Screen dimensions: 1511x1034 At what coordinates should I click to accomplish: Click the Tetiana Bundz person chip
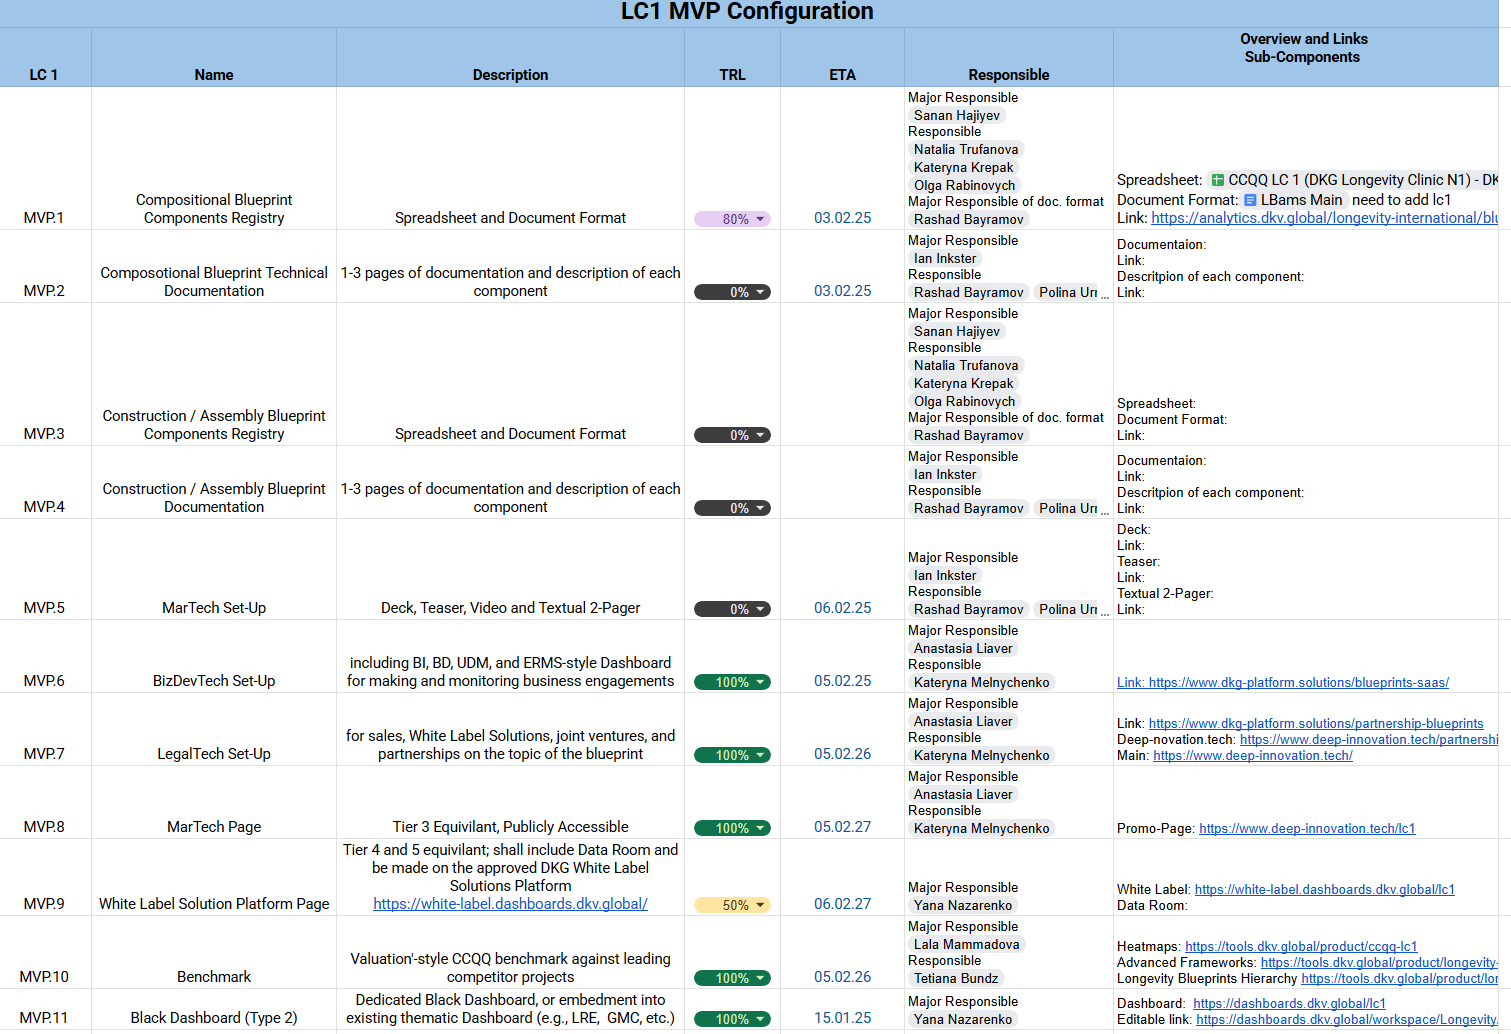click(956, 978)
